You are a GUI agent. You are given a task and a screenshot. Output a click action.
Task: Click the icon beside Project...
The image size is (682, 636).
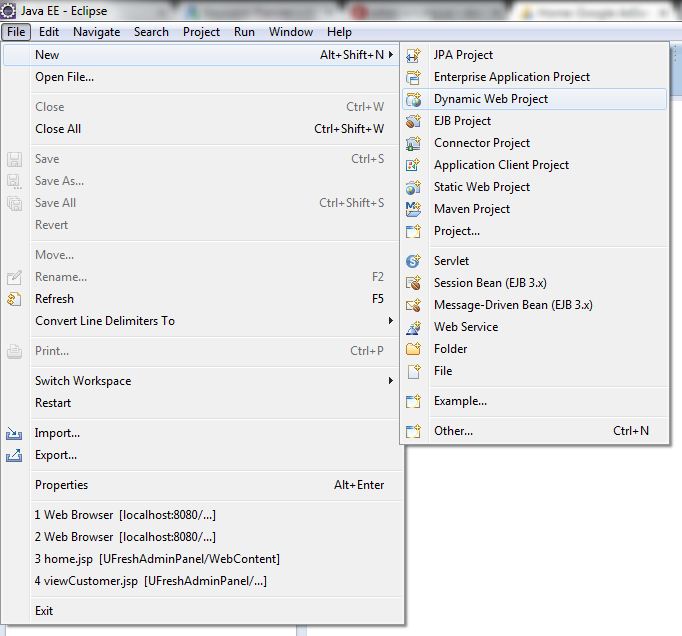(x=413, y=231)
